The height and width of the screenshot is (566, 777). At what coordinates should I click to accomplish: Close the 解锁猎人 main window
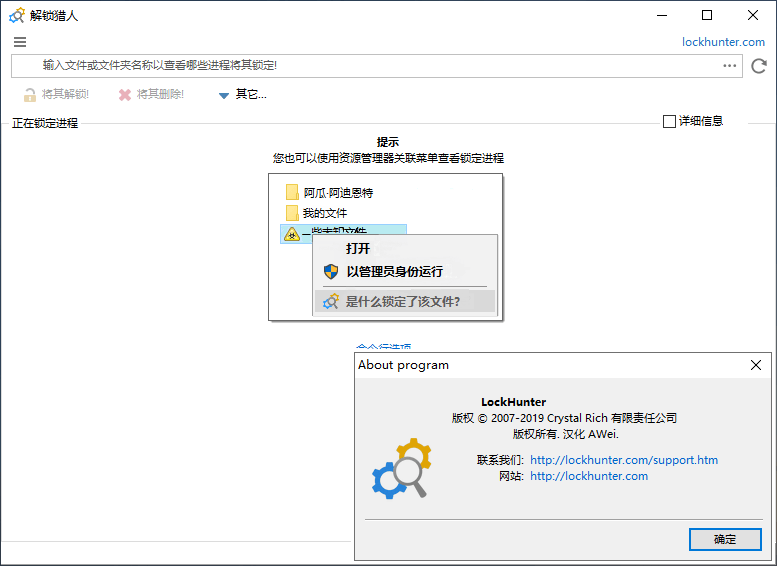tap(753, 15)
